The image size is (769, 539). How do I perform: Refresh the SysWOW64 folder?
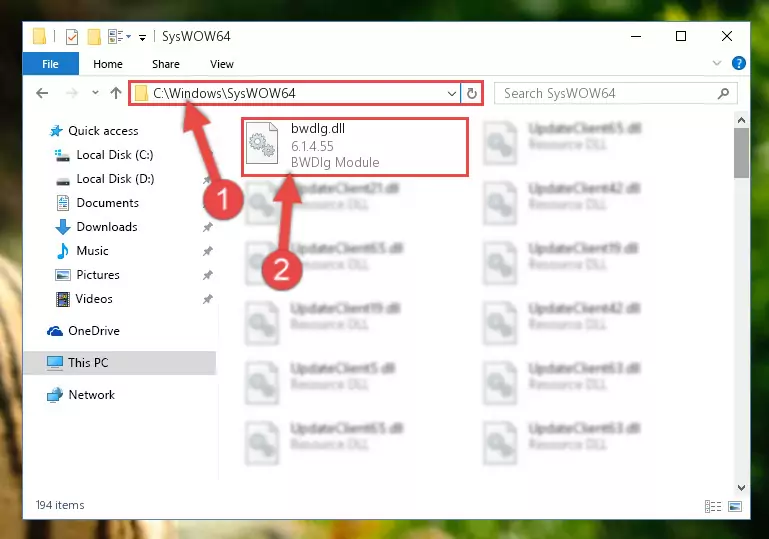[471, 93]
